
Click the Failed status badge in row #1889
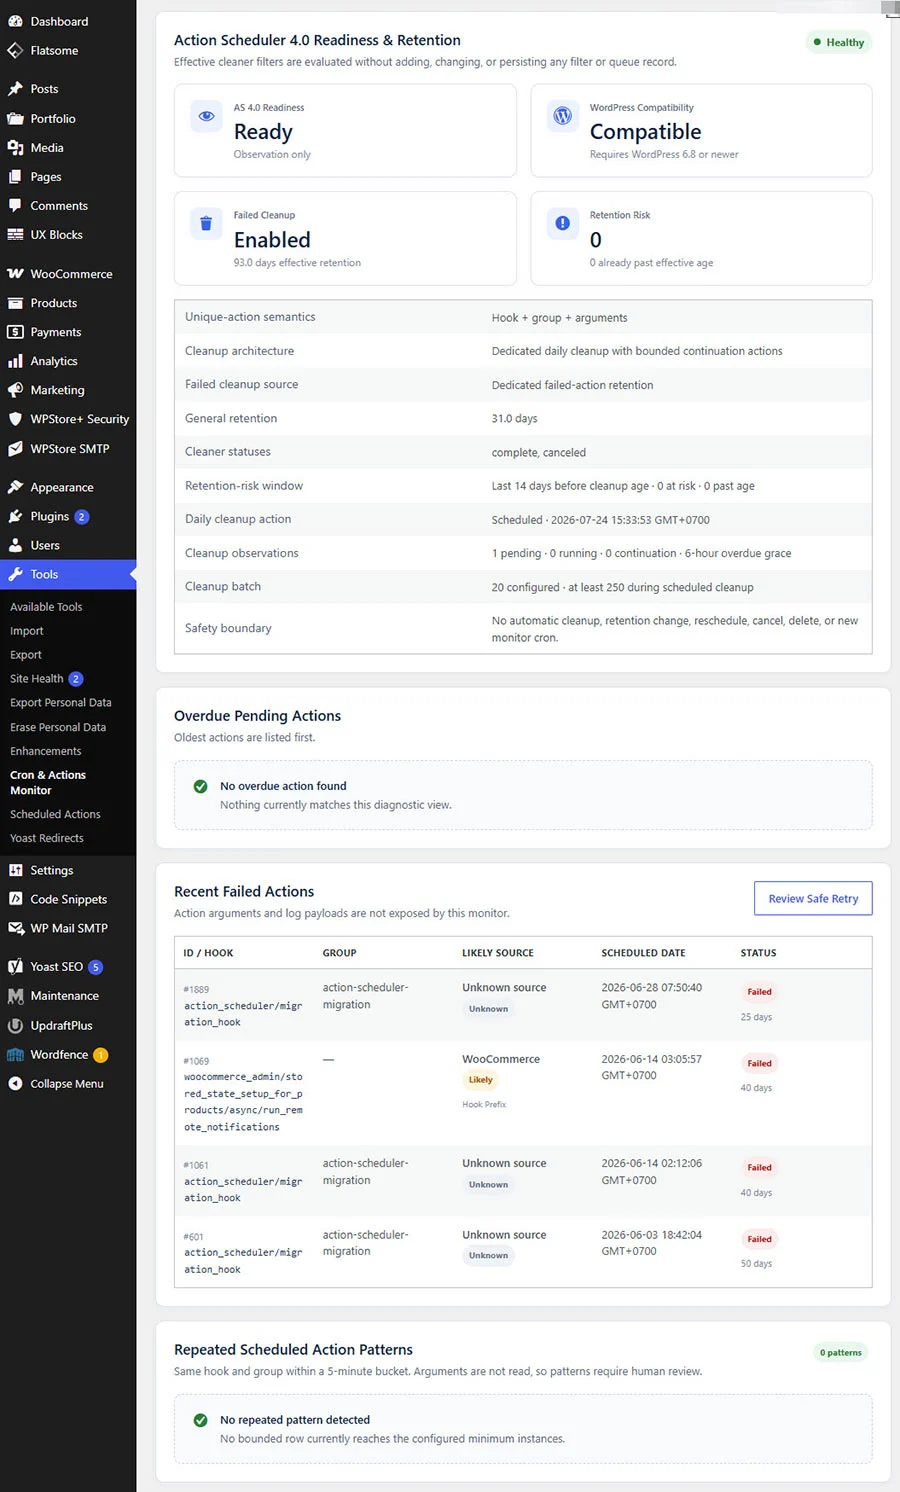tap(759, 992)
